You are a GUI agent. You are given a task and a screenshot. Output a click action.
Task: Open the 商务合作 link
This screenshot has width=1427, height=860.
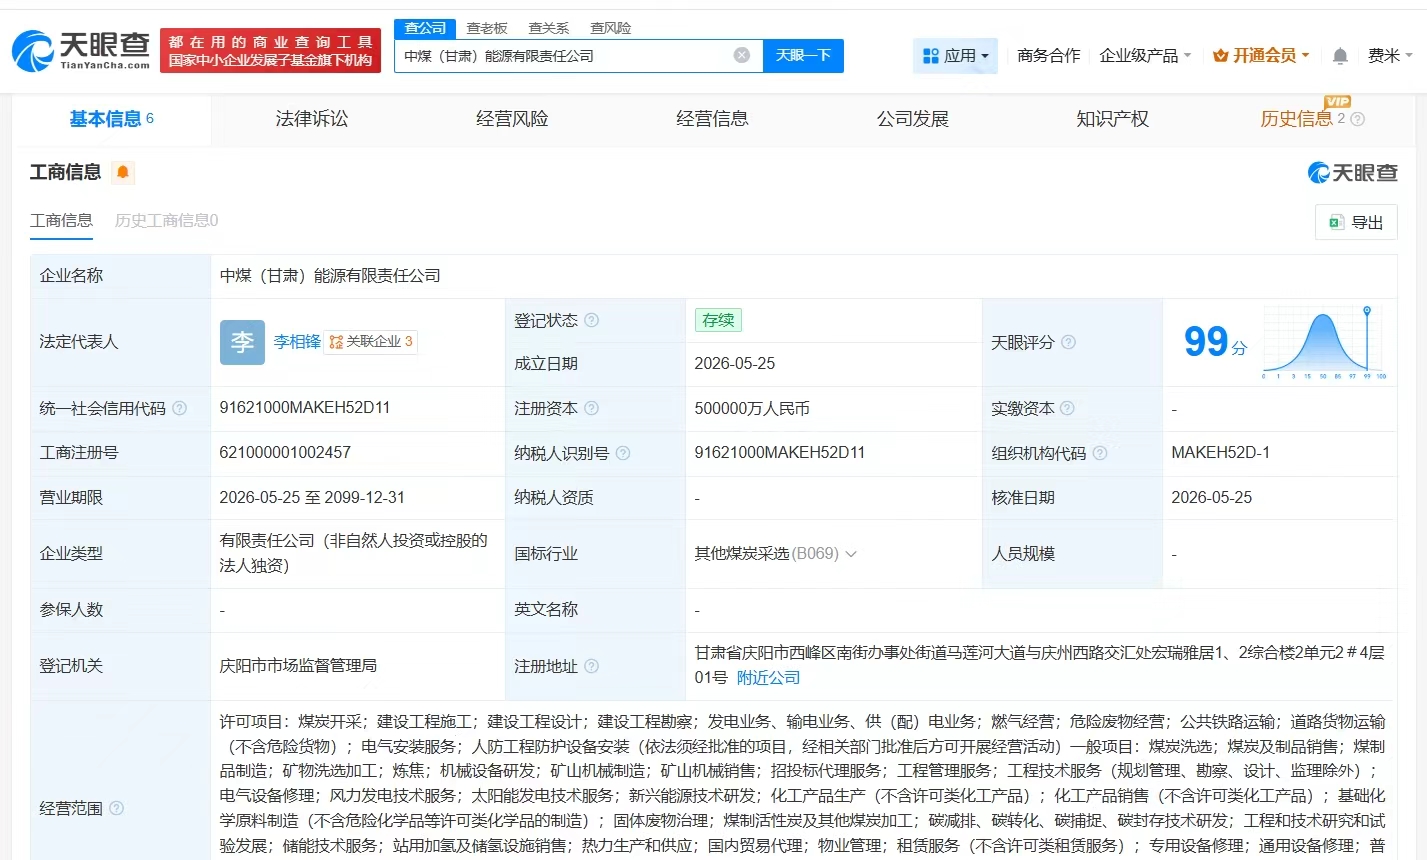(x=1048, y=56)
